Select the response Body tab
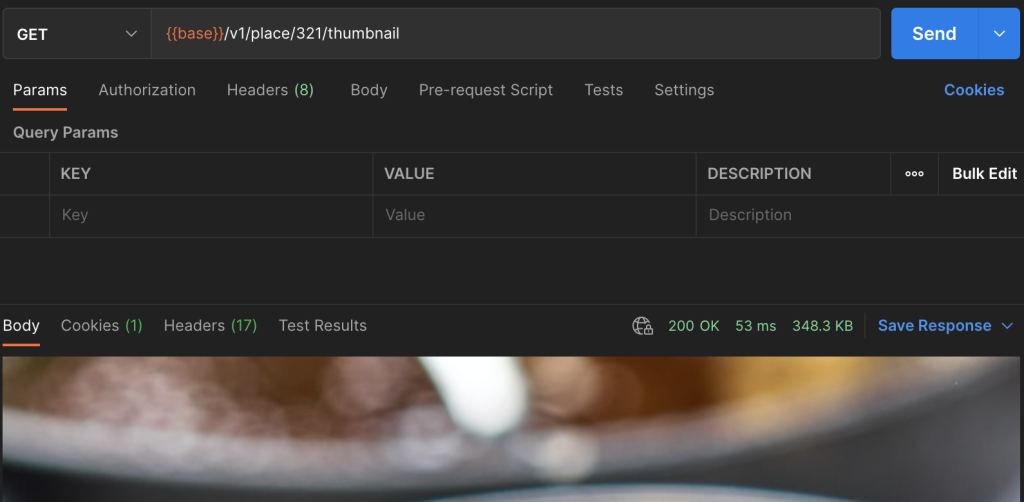The width and height of the screenshot is (1024, 502). [21, 326]
